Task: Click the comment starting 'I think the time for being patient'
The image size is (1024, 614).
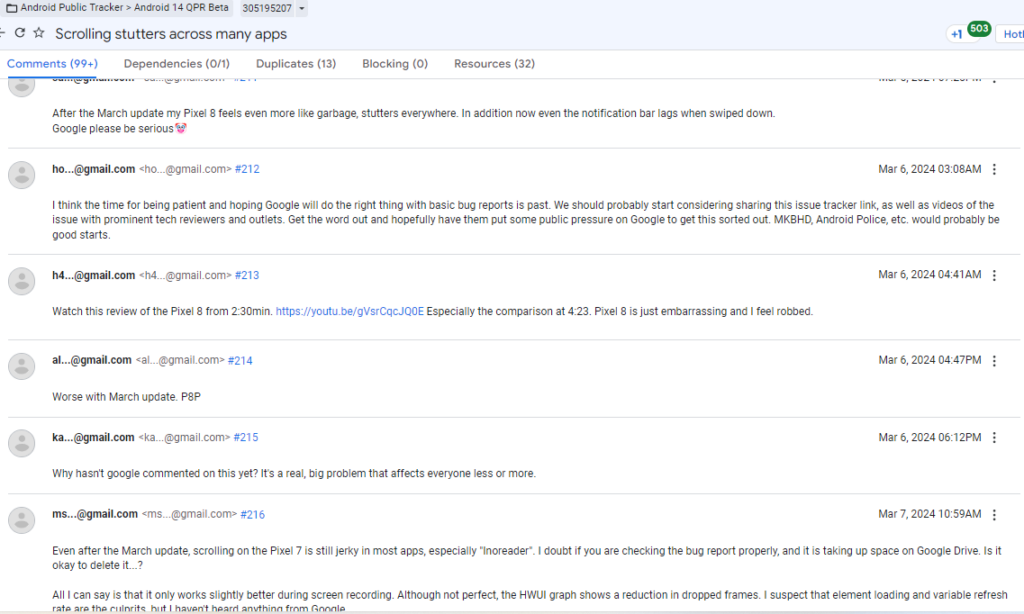Action: click(x=526, y=220)
